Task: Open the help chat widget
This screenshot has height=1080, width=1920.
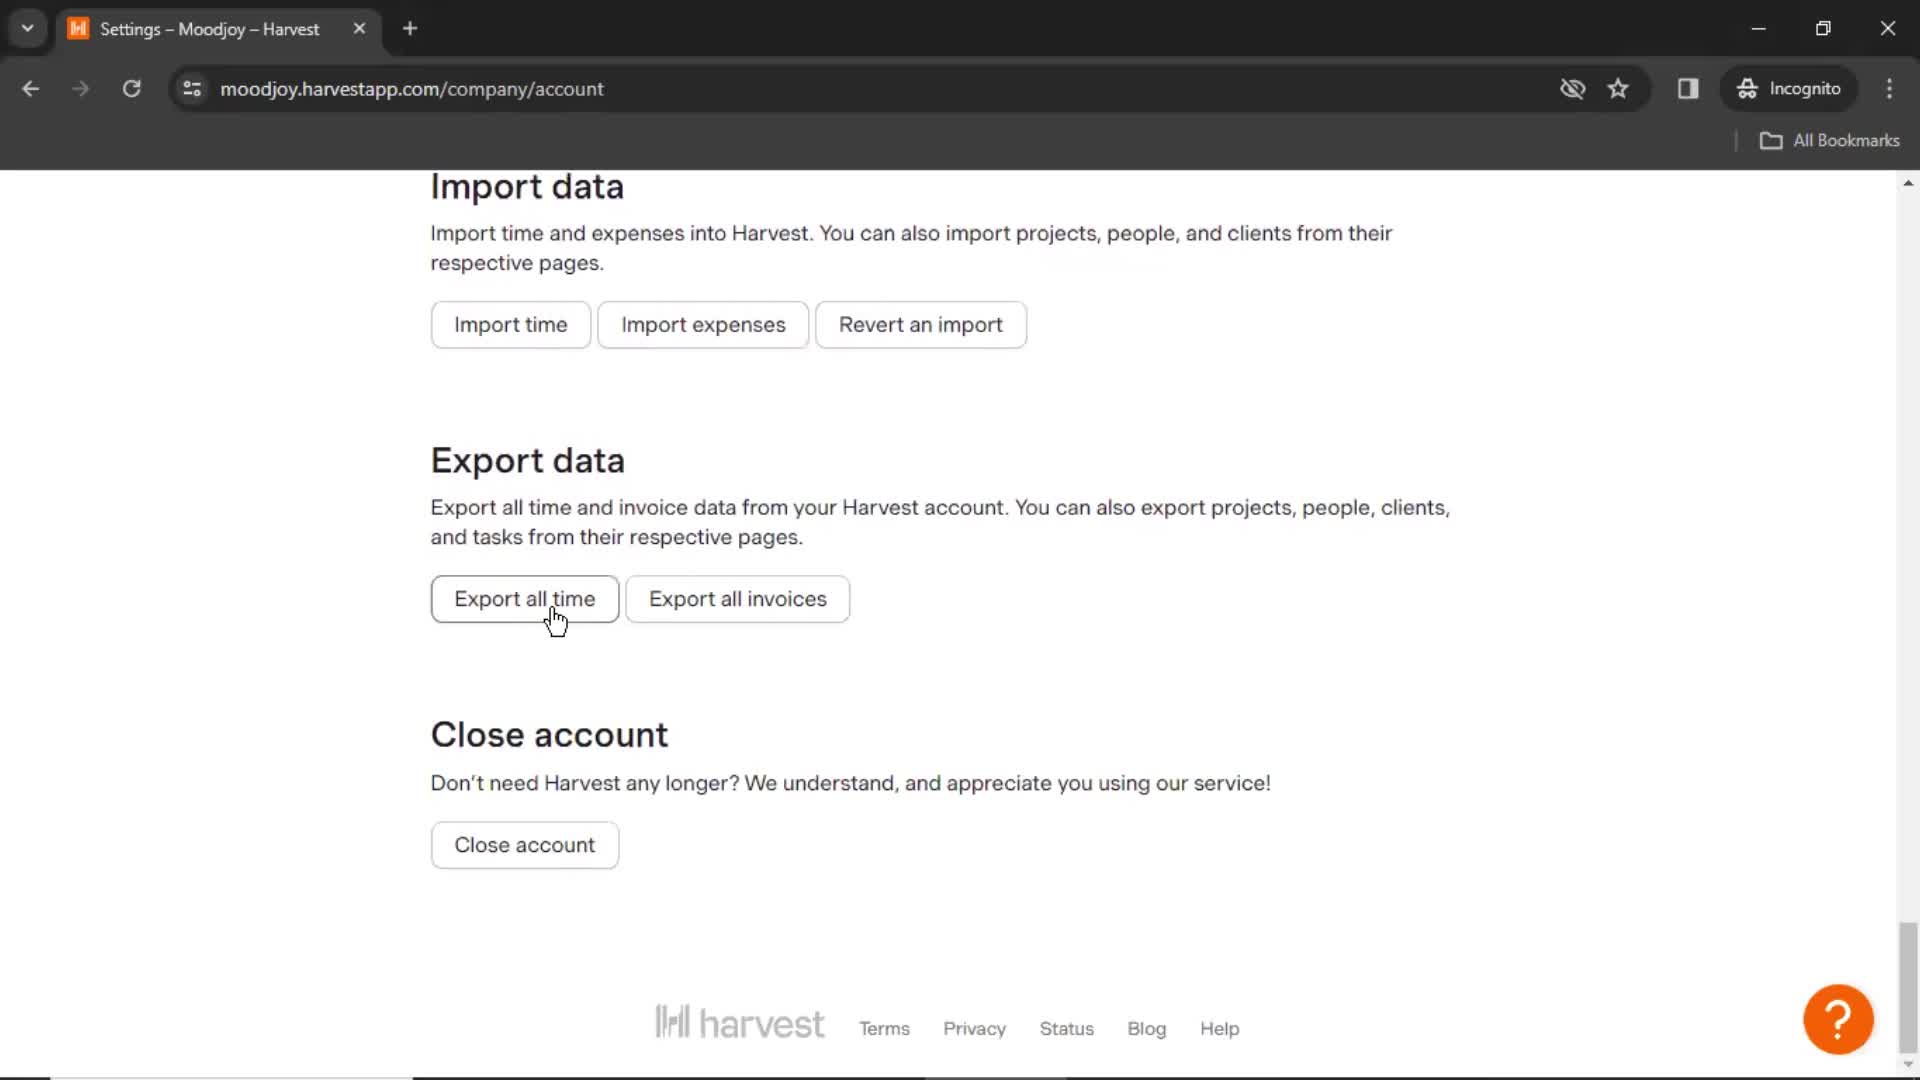Action: (1838, 1019)
